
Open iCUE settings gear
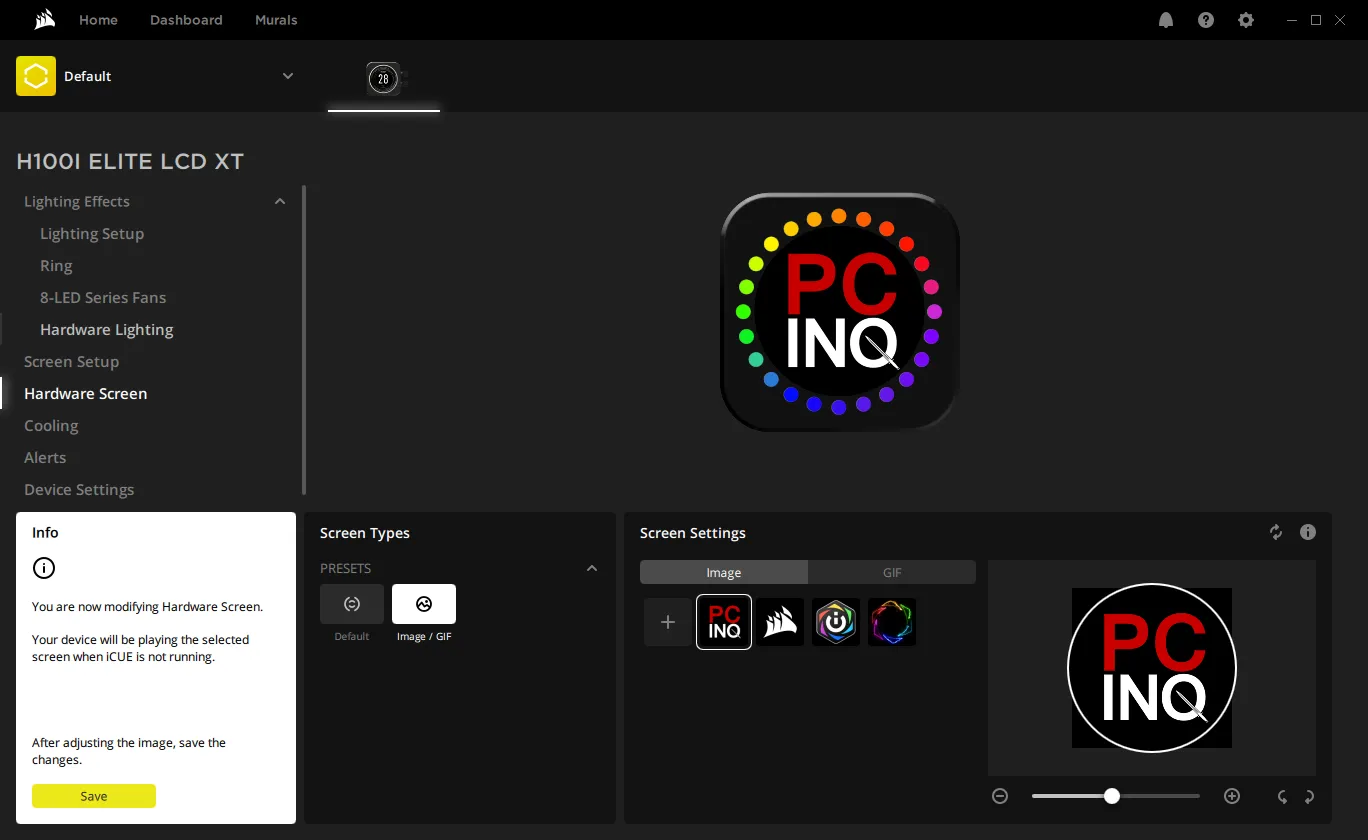[1246, 20]
